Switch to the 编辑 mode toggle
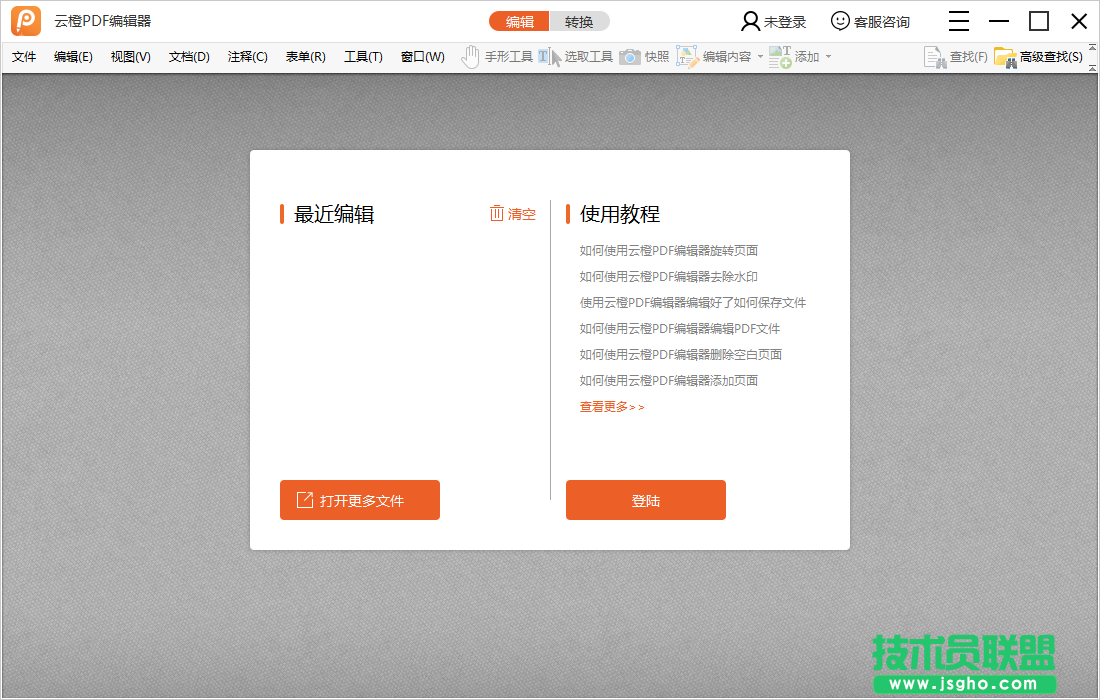The height and width of the screenshot is (700, 1100). [x=519, y=20]
